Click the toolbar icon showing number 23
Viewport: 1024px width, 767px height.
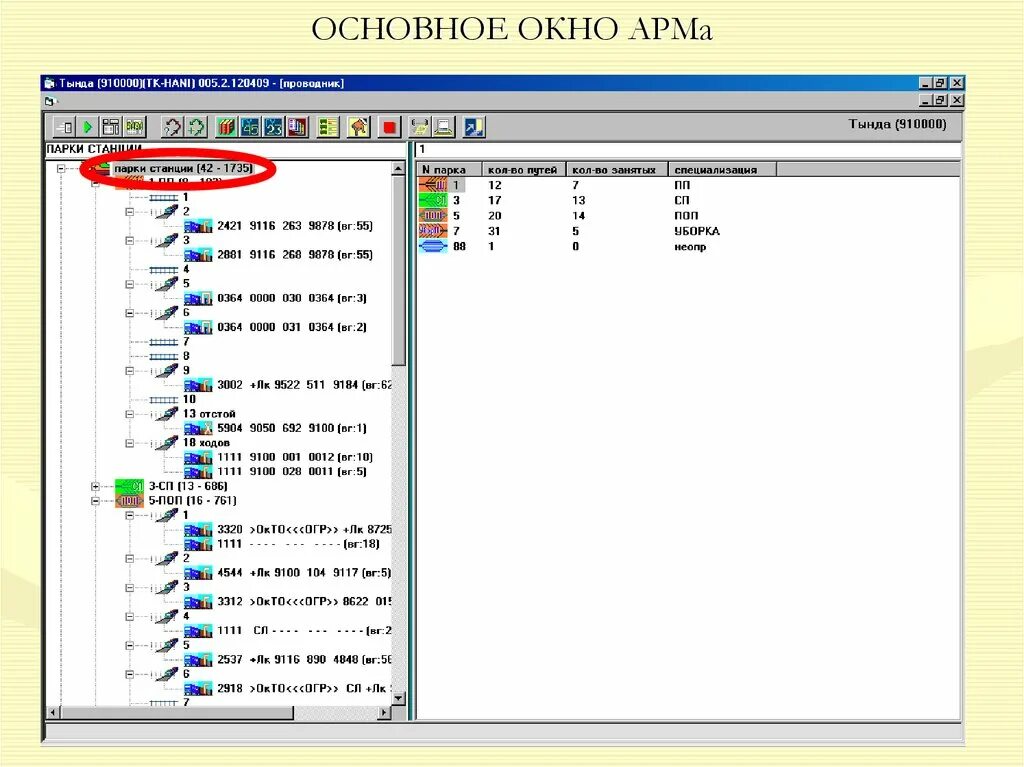click(274, 127)
